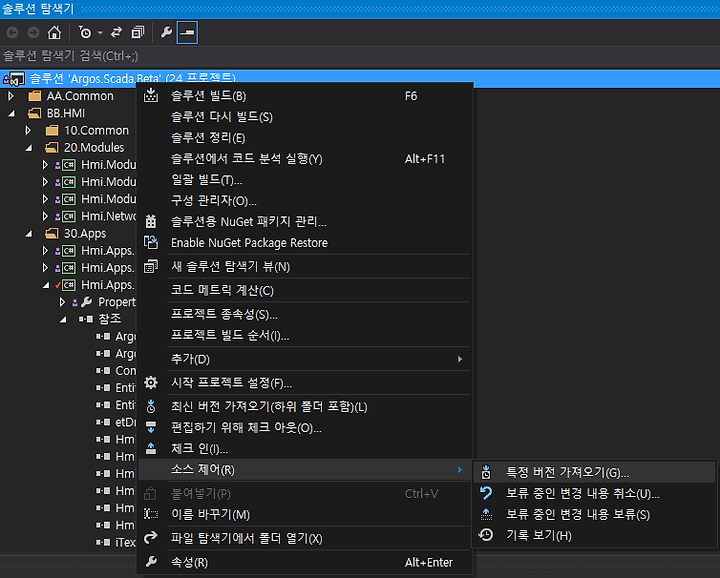
Task: Expand the Hmi.Netwo project node
Action: coord(45,216)
